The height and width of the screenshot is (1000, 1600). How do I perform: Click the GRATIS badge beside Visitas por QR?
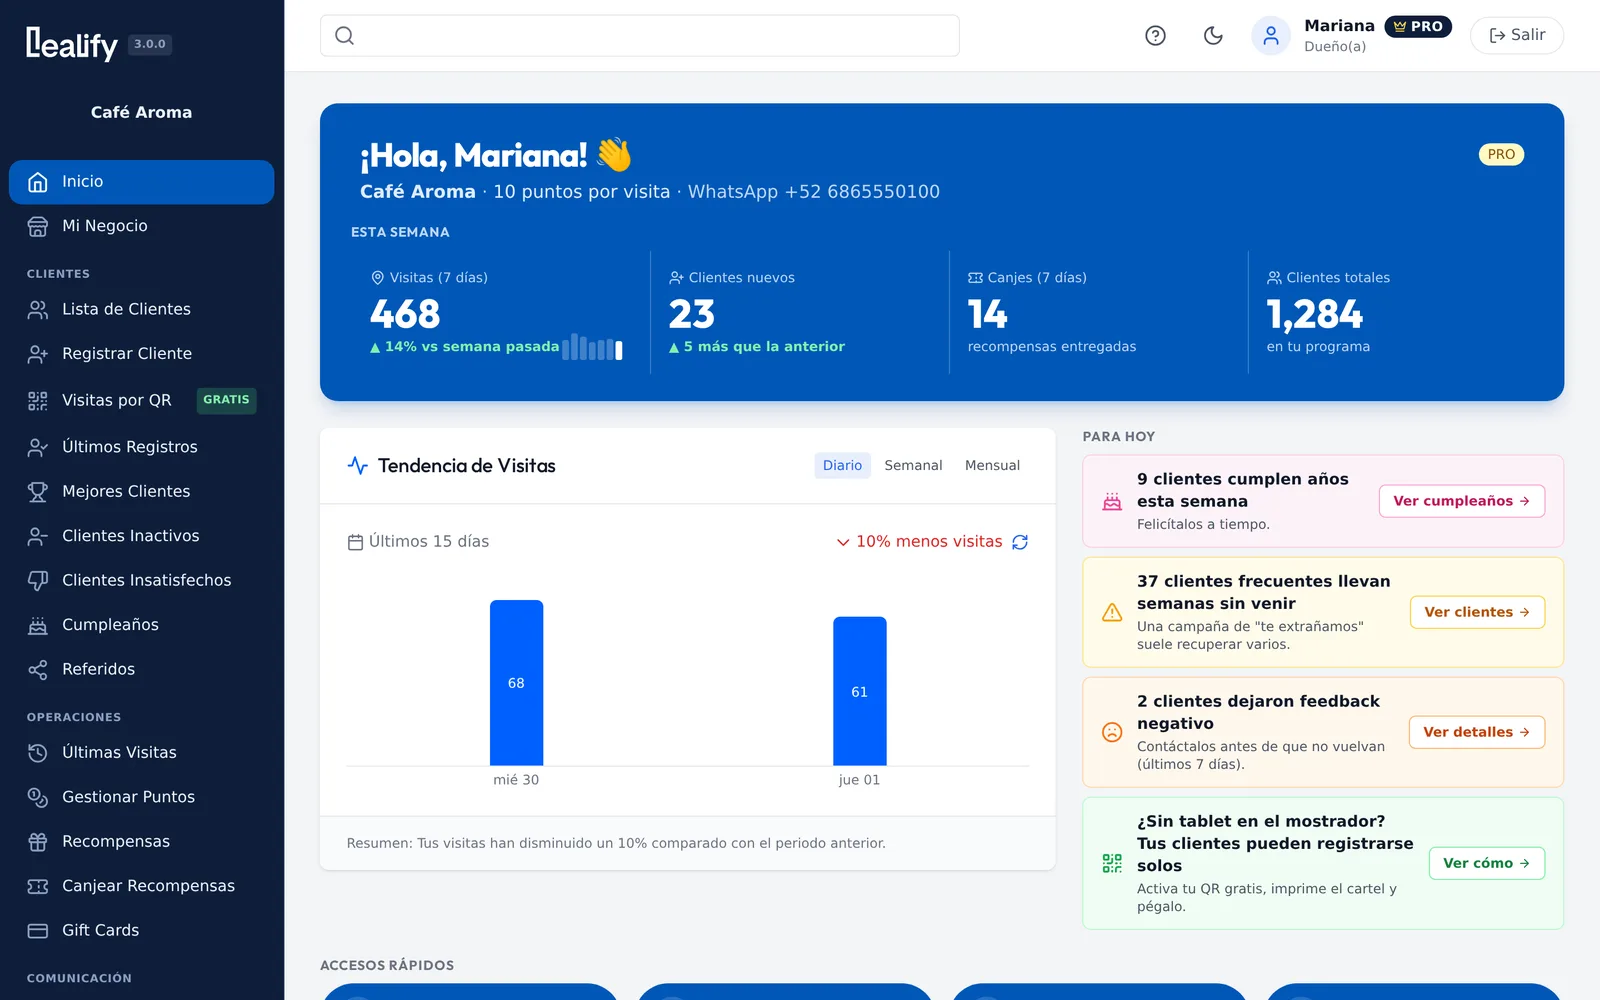[x=226, y=400]
